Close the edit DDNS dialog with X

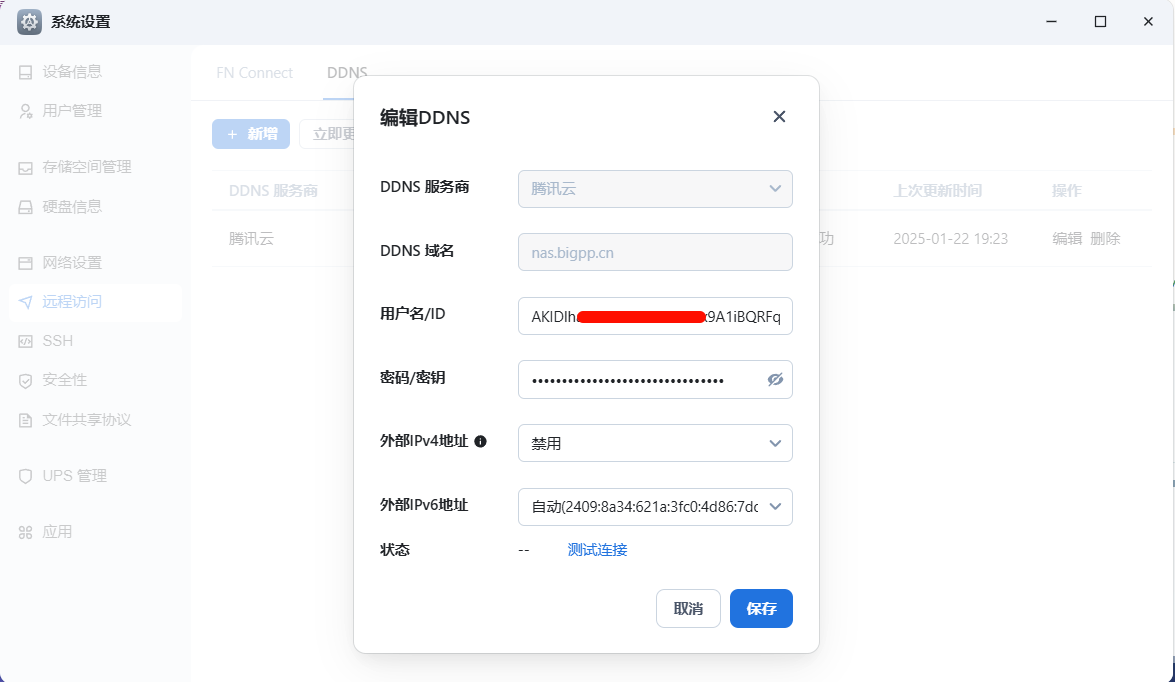coord(779,117)
